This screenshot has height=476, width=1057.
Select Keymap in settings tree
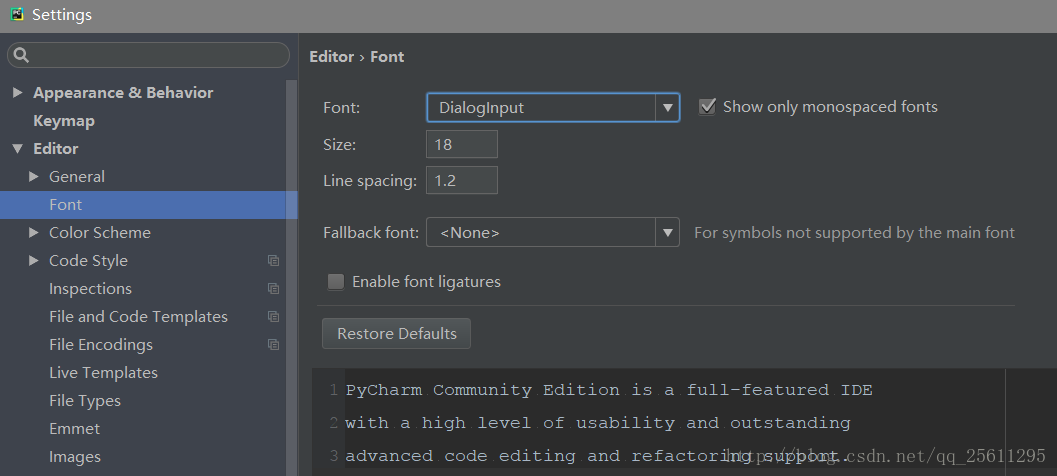tap(64, 121)
